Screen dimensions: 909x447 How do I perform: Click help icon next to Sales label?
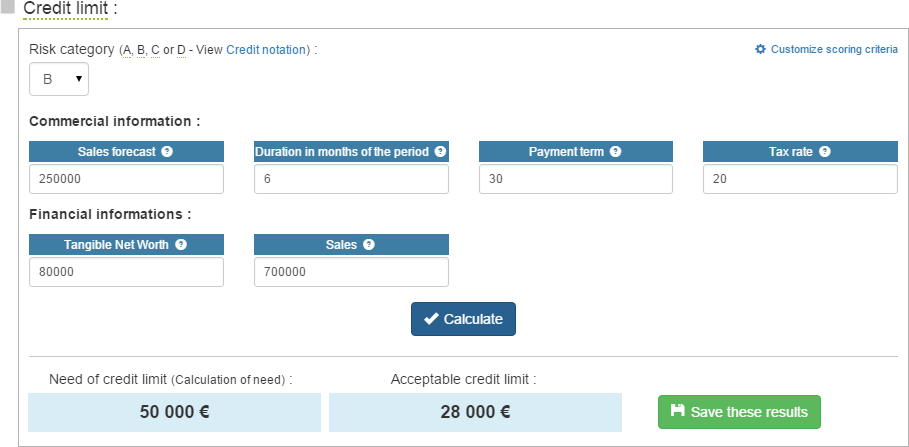369,245
